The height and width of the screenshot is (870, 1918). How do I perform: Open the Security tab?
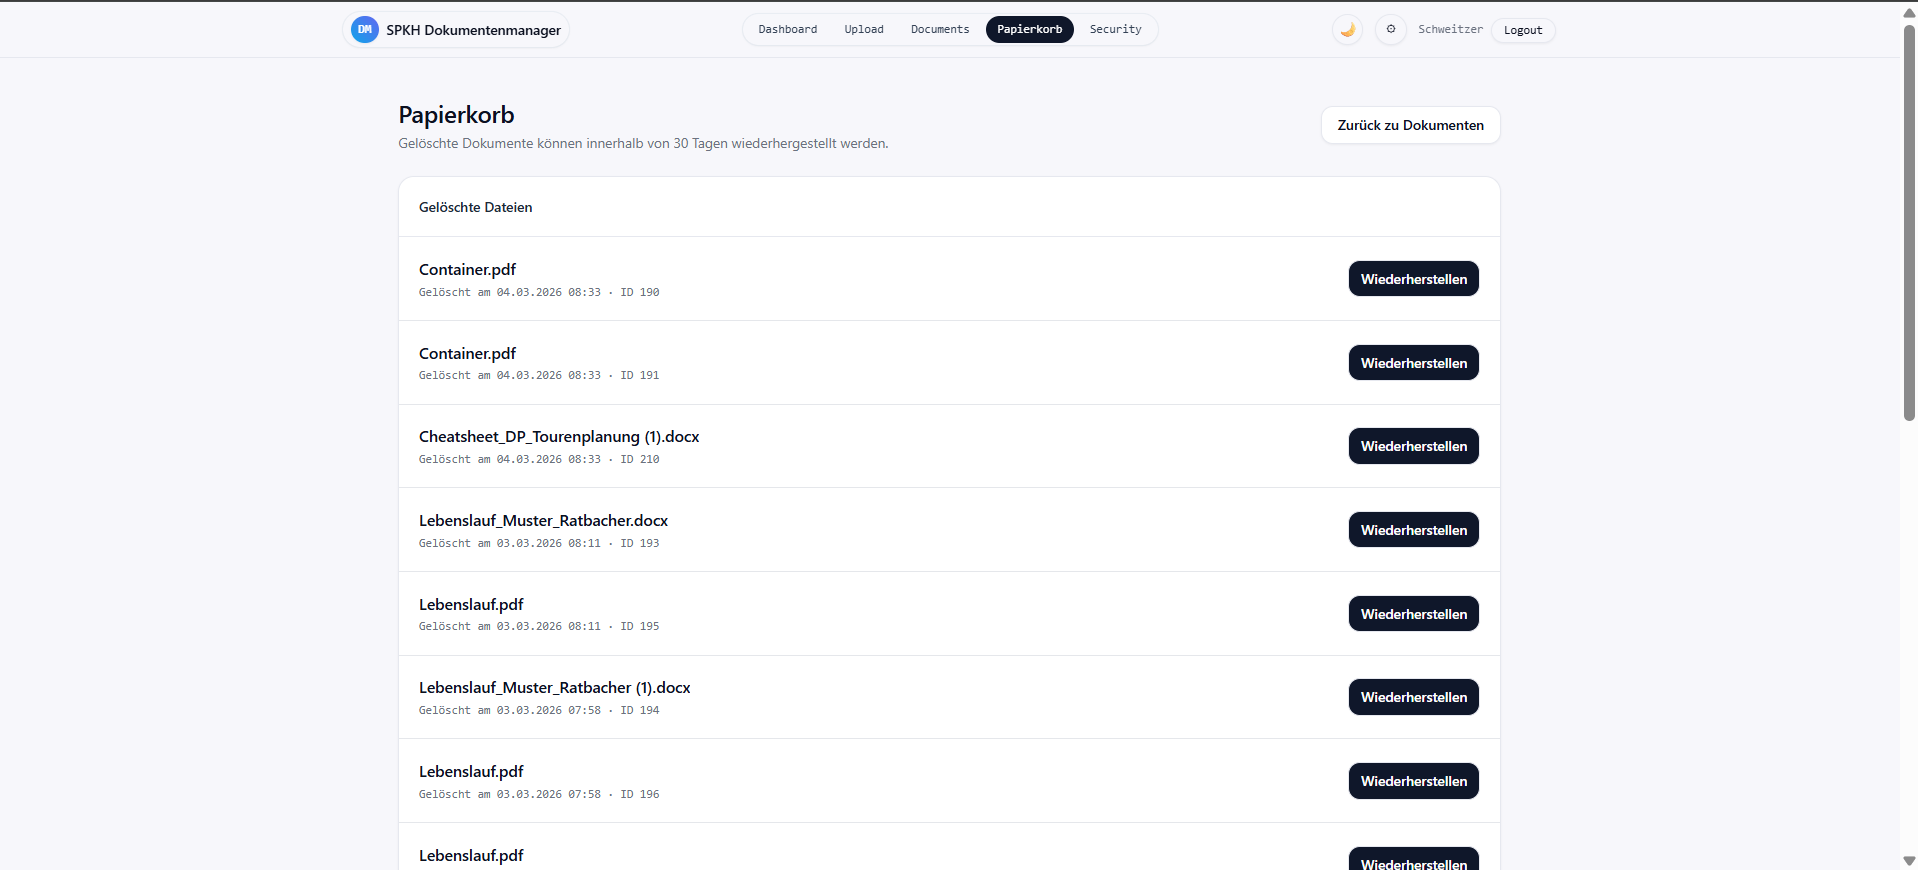(1115, 30)
